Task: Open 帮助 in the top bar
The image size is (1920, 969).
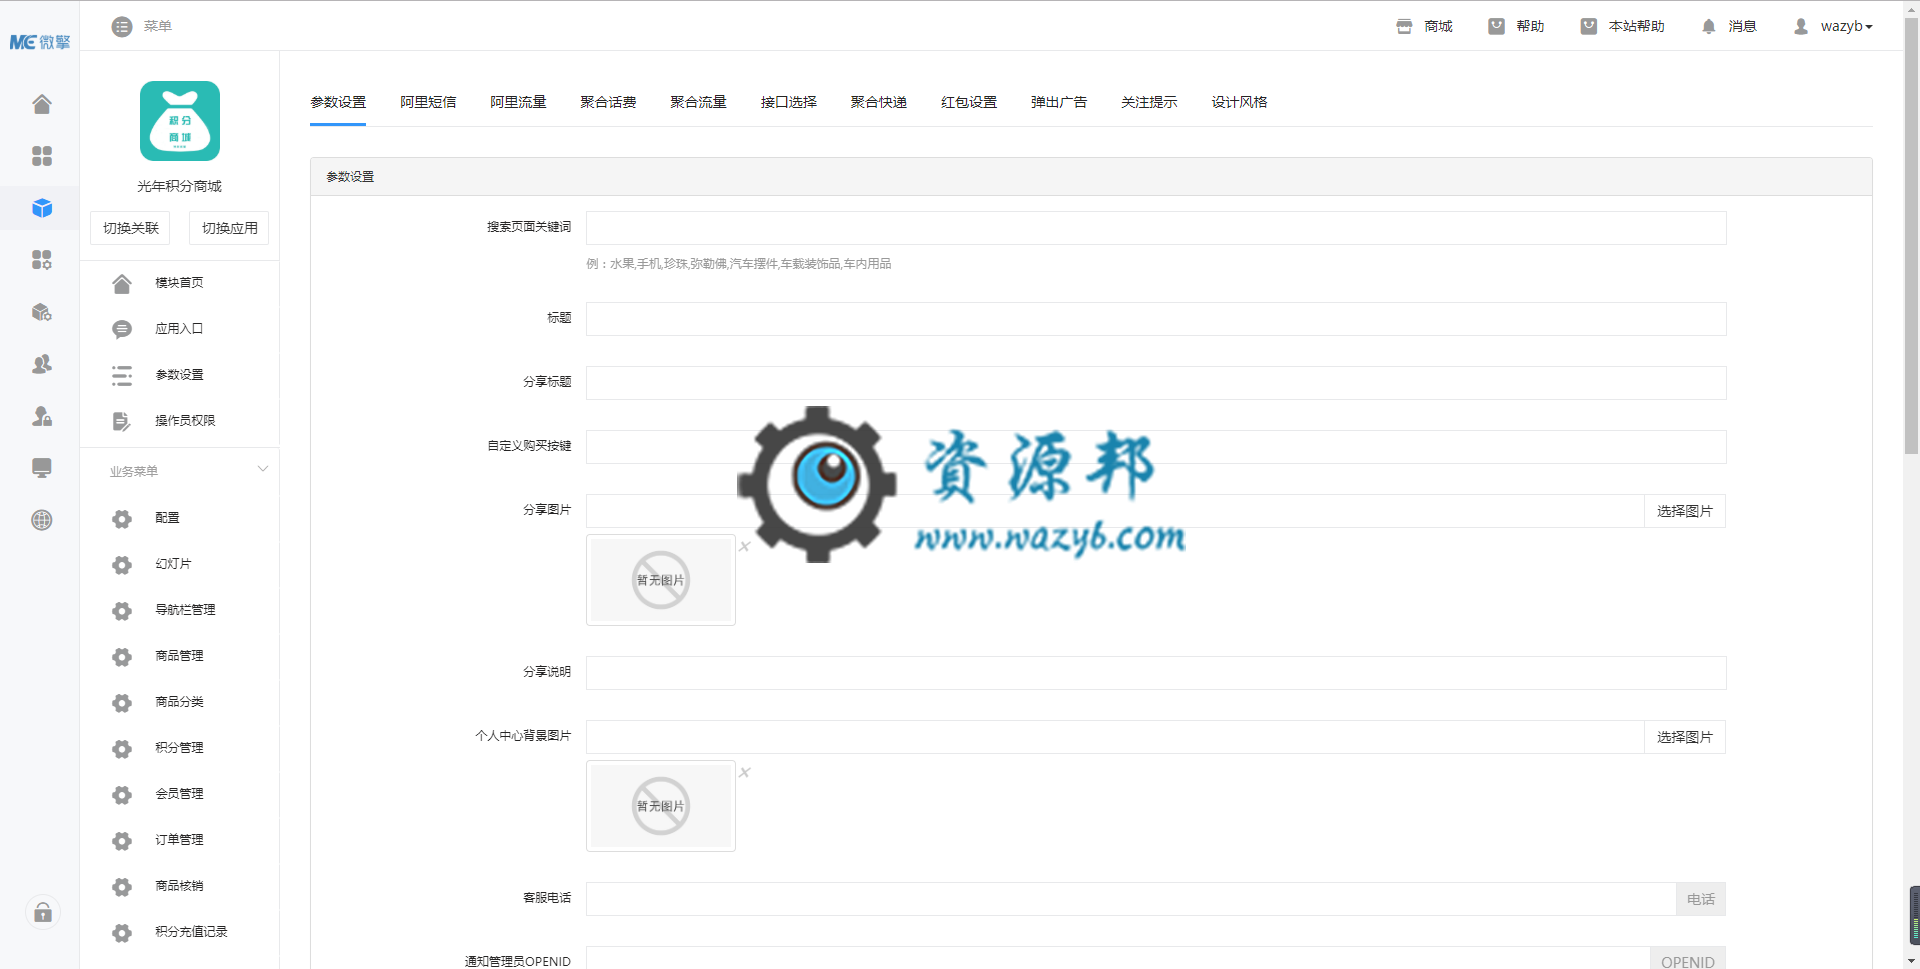Action: (x=1516, y=26)
